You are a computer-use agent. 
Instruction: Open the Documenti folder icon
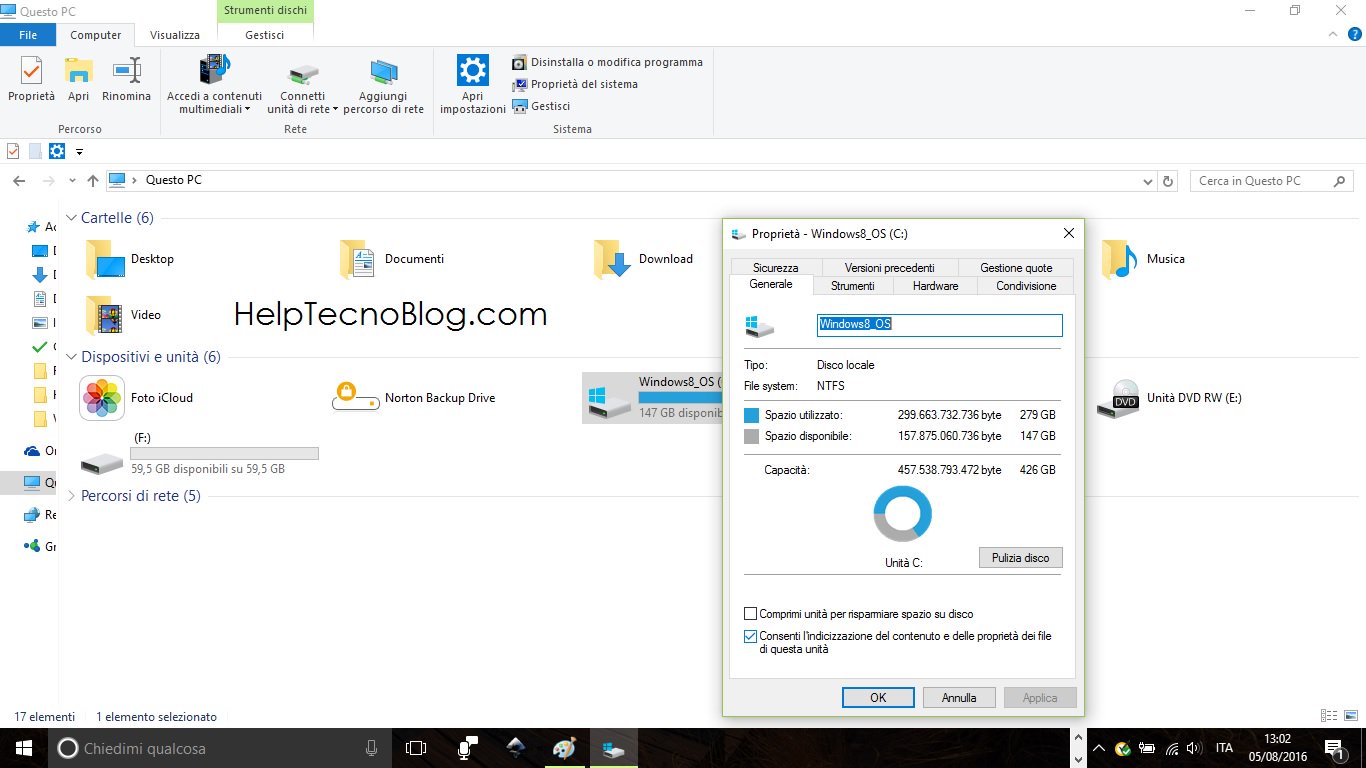click(x=357, y=259)
